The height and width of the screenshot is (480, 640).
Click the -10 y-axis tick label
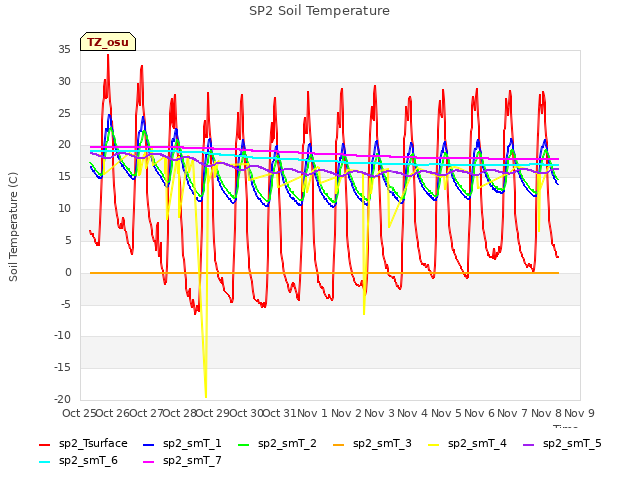click(62, 336)
